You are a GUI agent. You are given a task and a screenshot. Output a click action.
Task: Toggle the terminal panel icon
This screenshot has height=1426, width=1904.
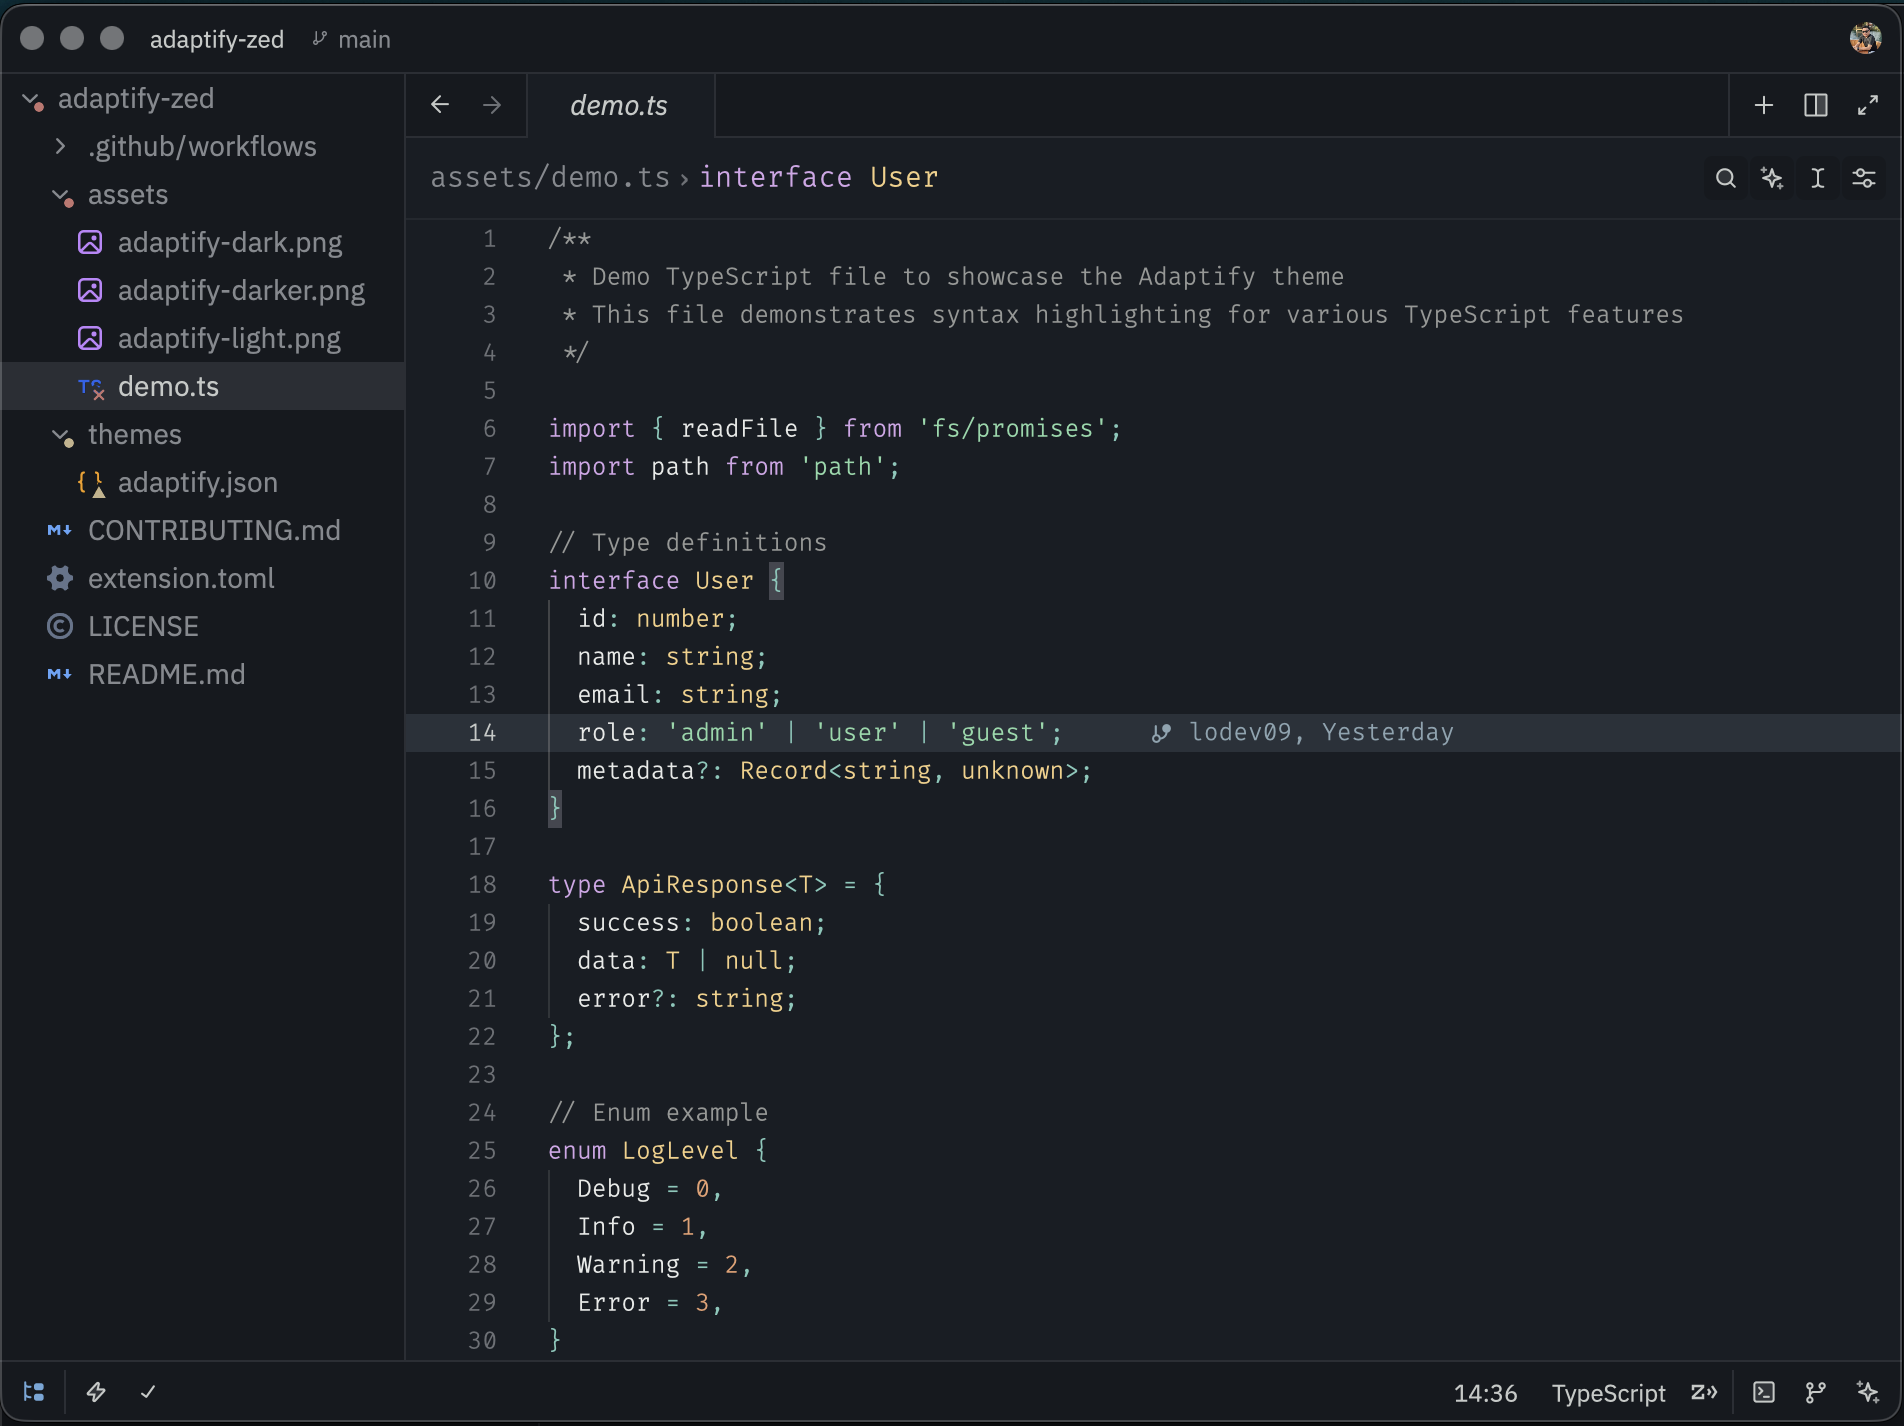(x=1764, y=1392)
